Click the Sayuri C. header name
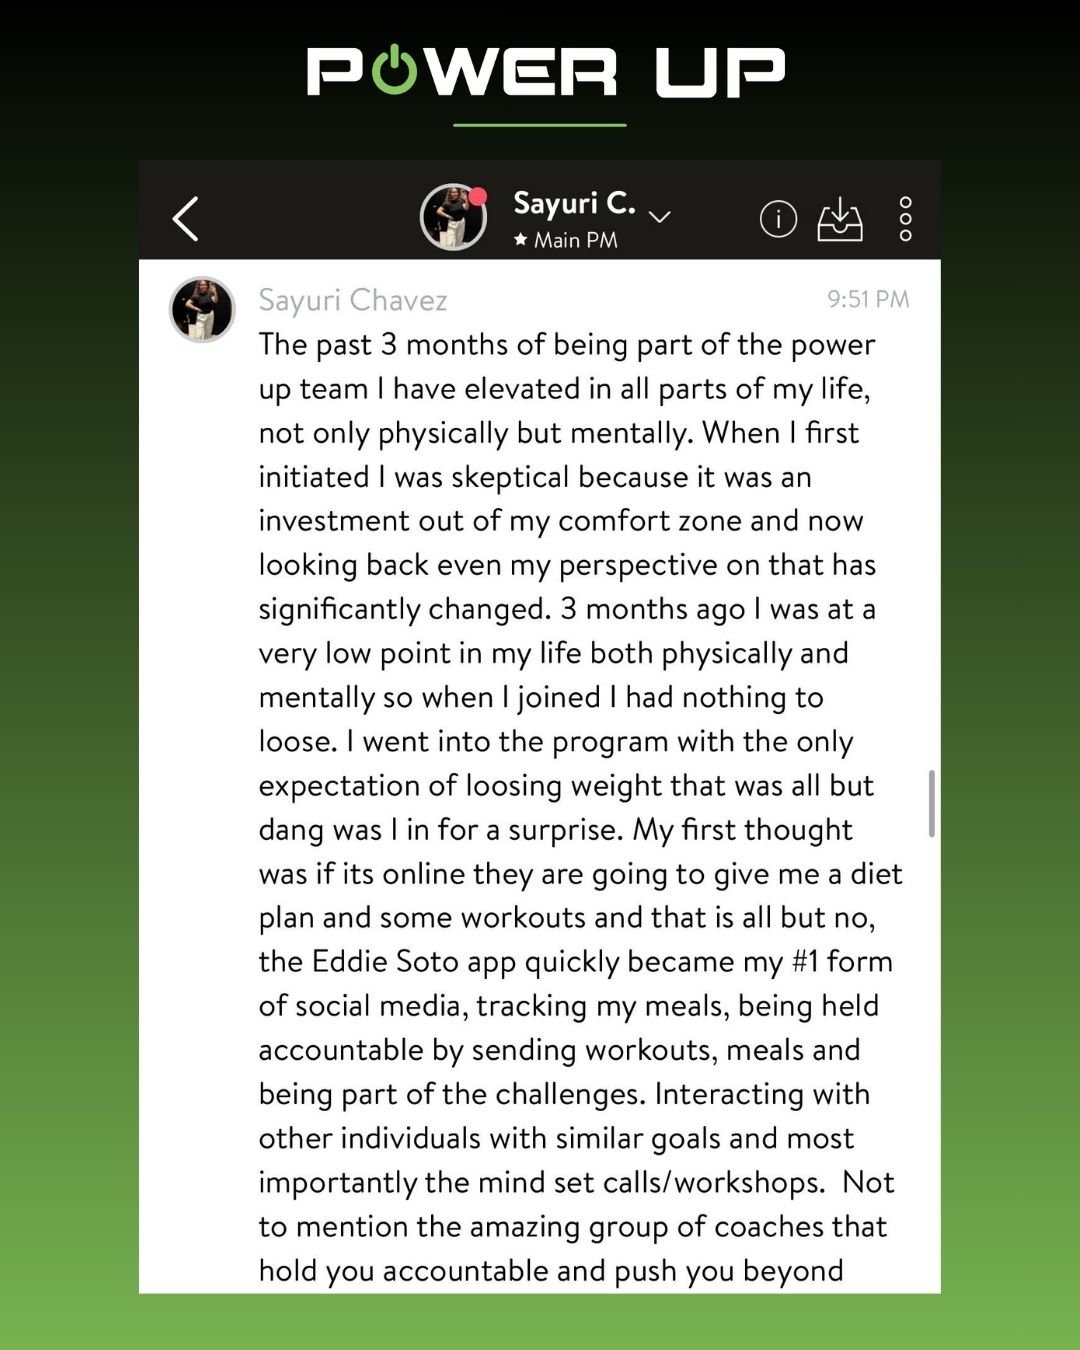The width and height of the screenshot is (1080, 1350). 574,203
